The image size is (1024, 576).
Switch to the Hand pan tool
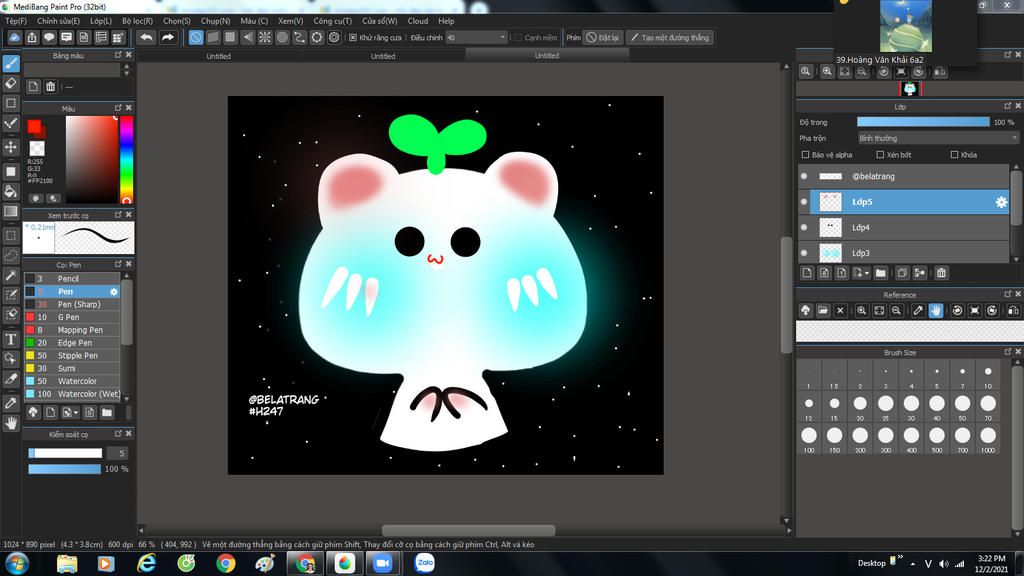11,423
